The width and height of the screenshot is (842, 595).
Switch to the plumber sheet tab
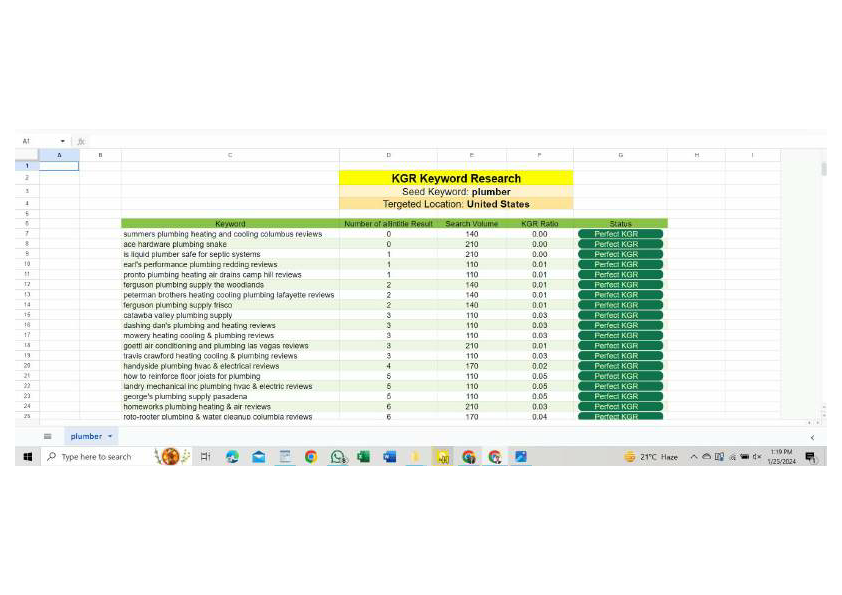(85, 436)
